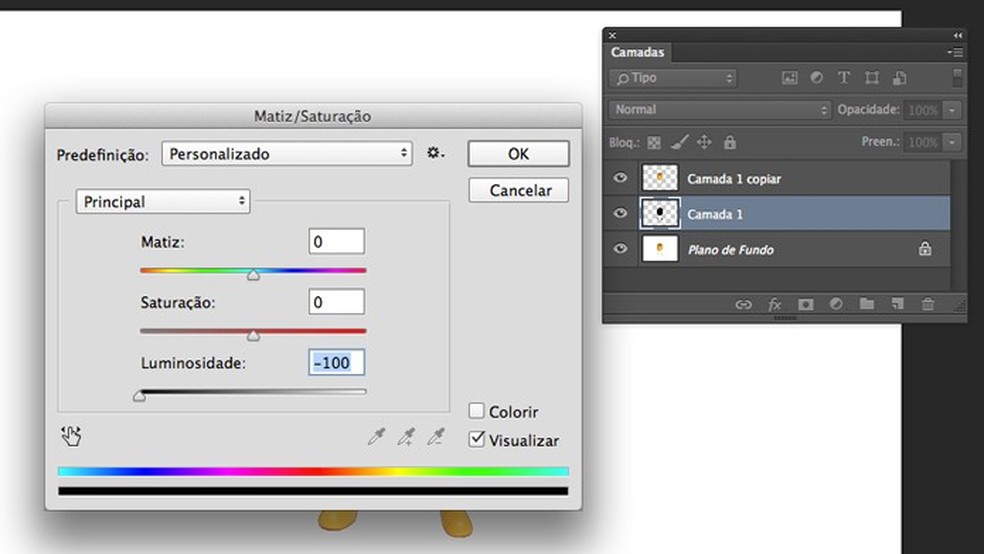
Task: Click the OK button
Action: (518, 154)
